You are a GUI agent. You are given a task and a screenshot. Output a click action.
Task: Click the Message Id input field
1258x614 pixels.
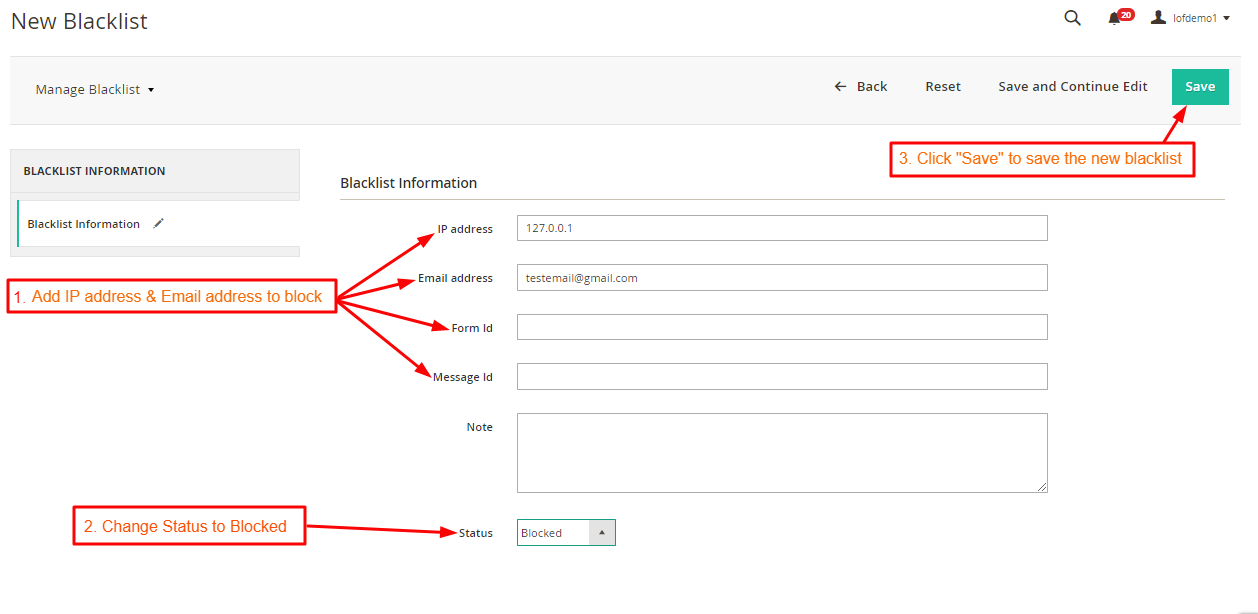pyautogui.click(x=781, y=376)
